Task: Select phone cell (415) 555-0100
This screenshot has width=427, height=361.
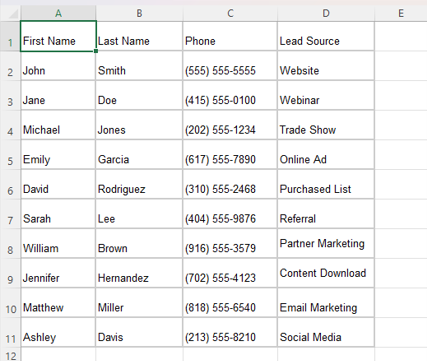Action: pos(230,95)
